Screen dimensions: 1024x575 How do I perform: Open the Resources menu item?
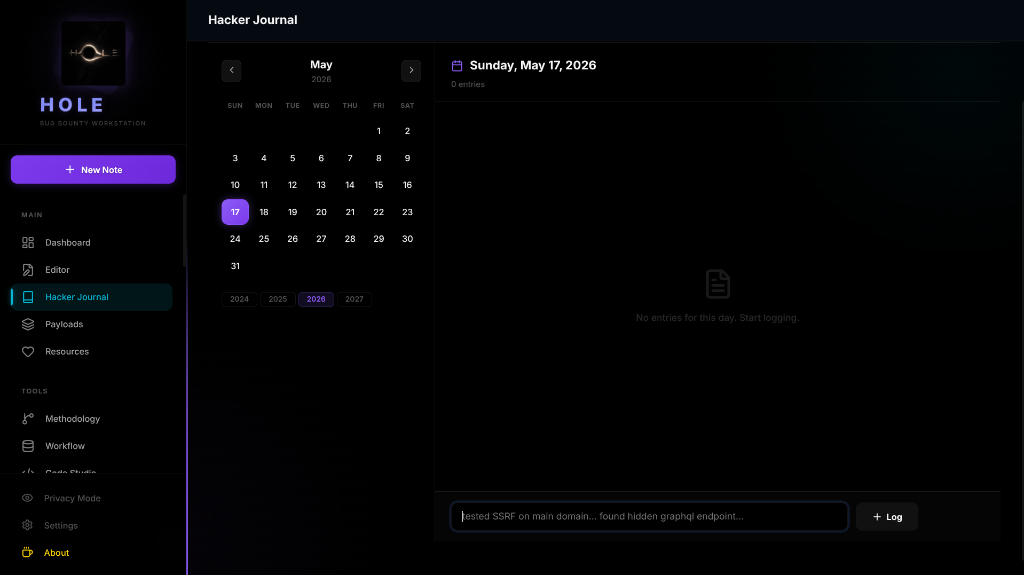click(91, 352)
